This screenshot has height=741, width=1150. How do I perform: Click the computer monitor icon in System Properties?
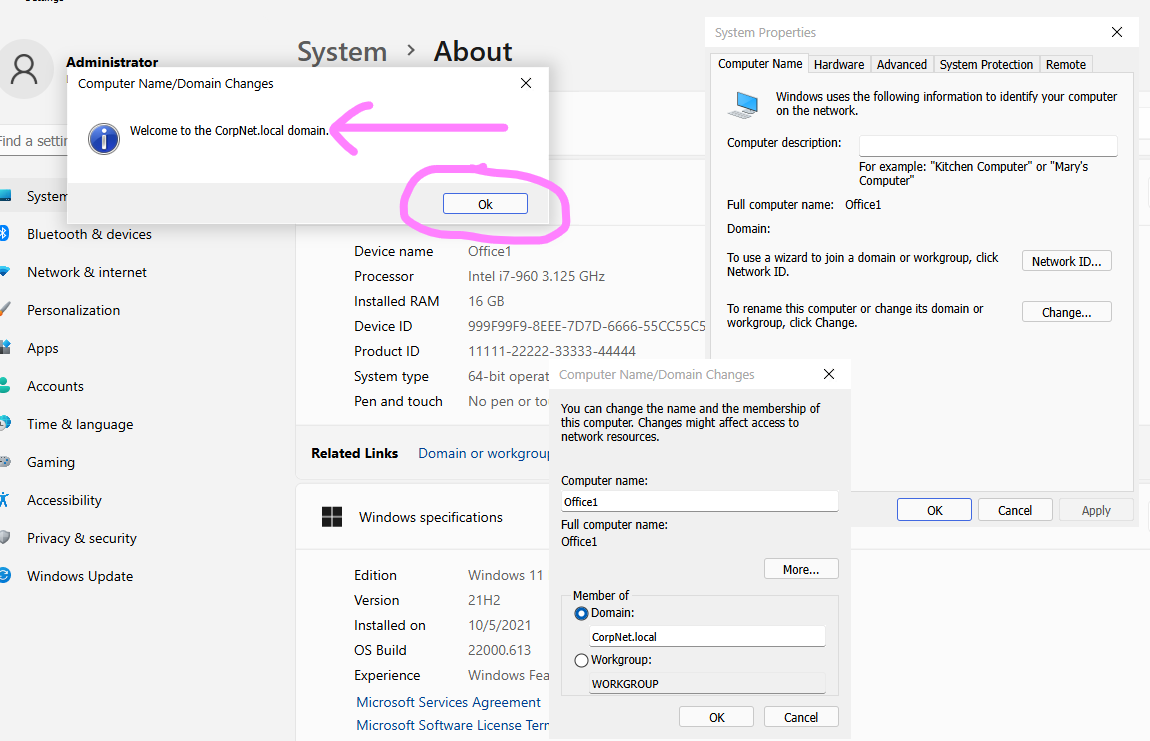(744, 105)
